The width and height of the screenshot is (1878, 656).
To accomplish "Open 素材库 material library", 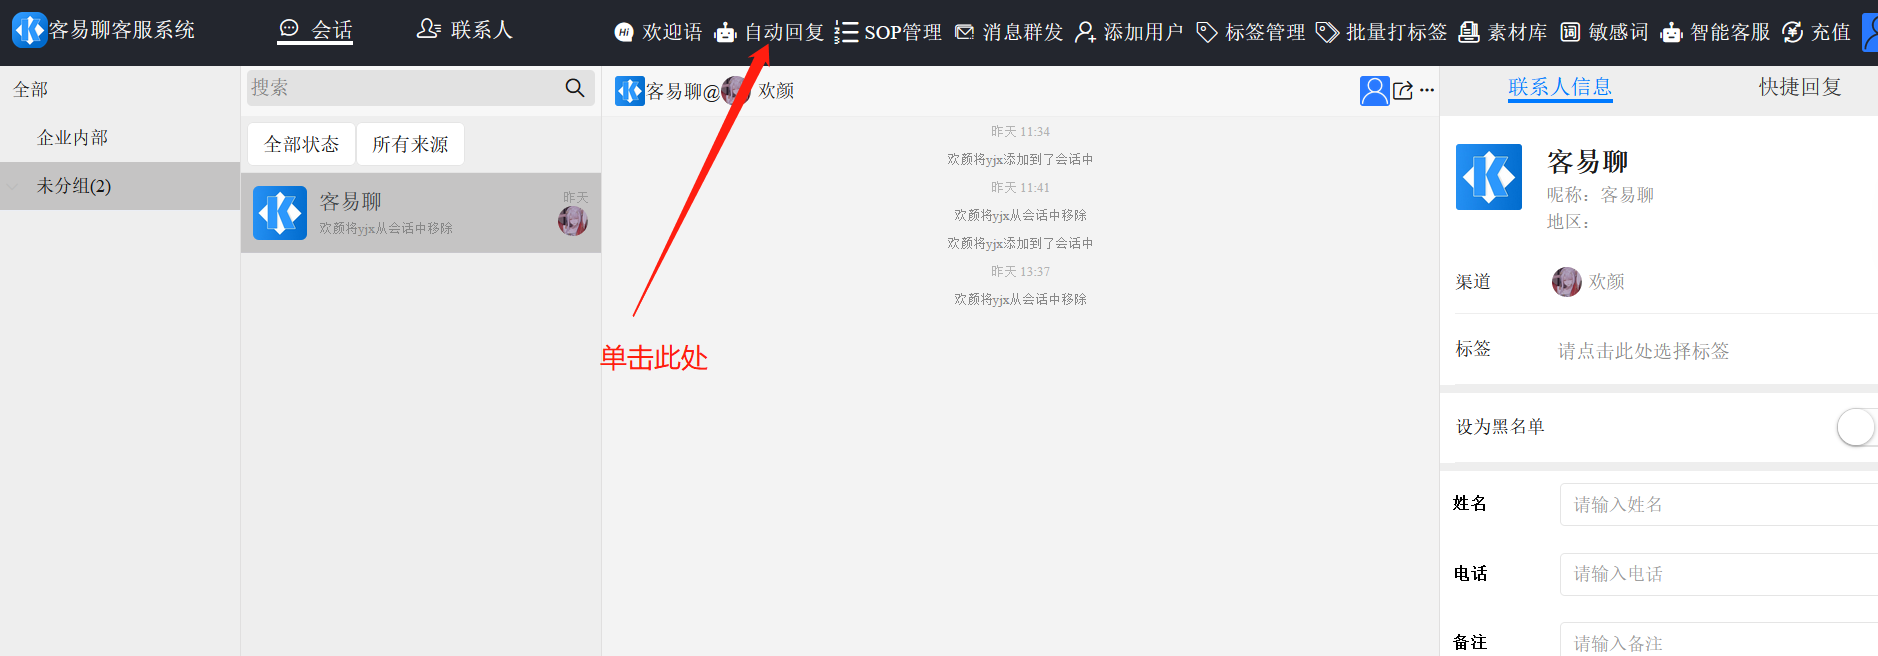I will [1503, 32].
